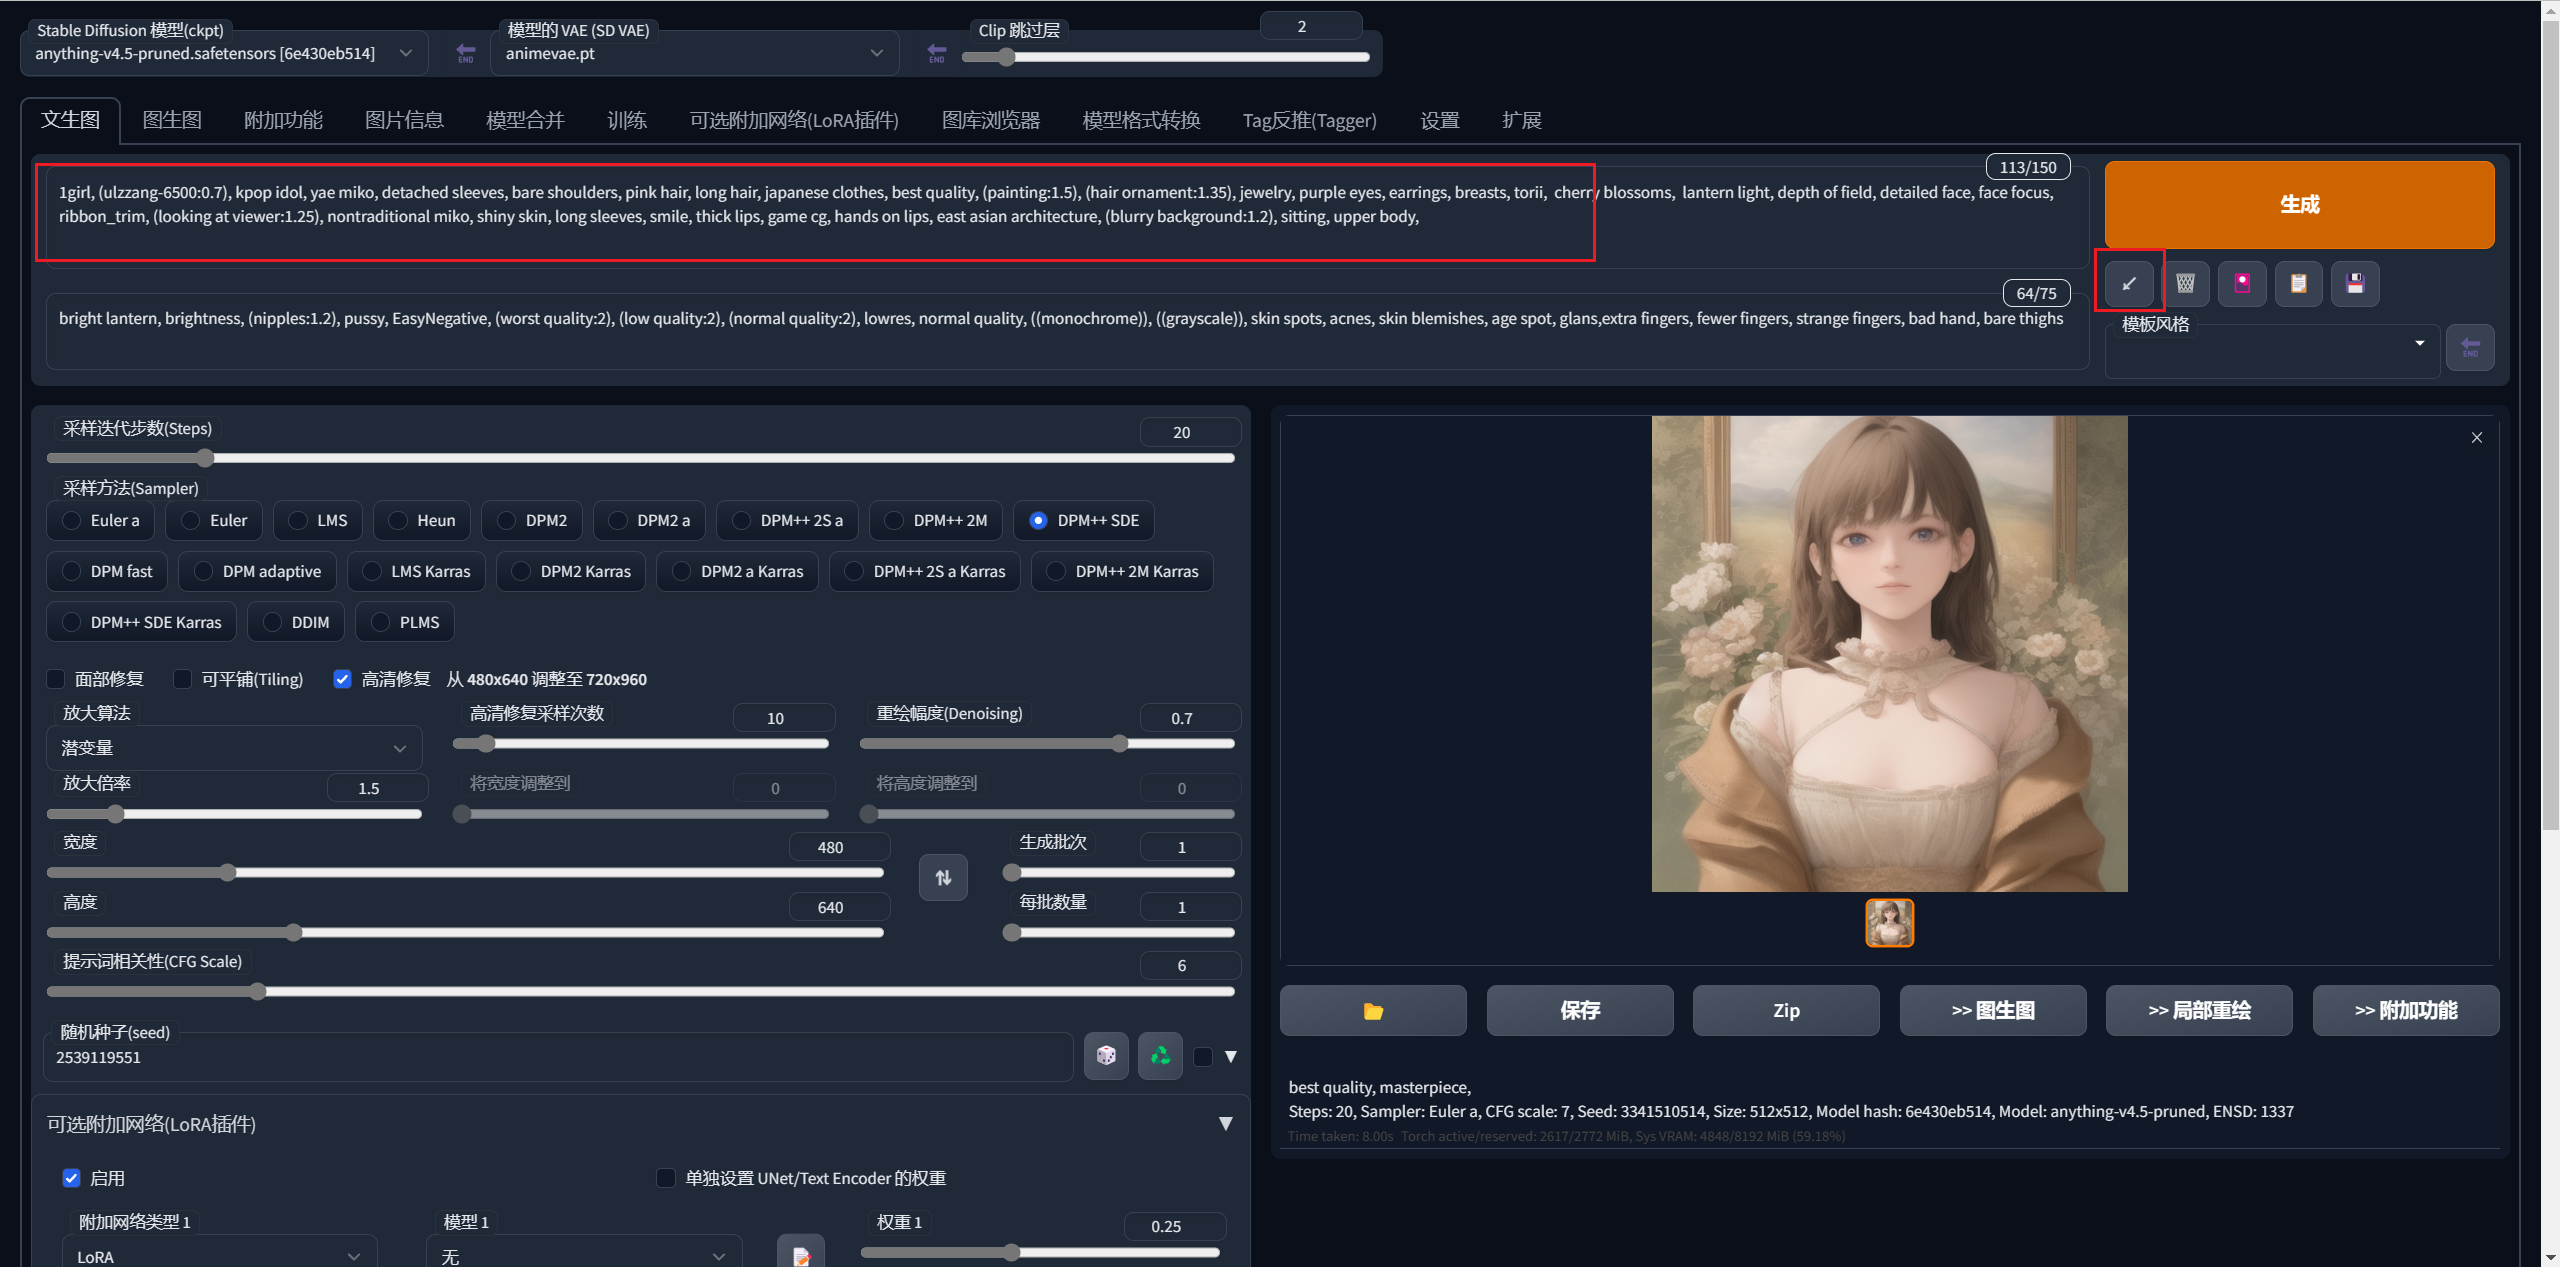Click the pink extra networks card icon
2560x1267 pixels.
pyautogui.click(x=2243, y=284)
